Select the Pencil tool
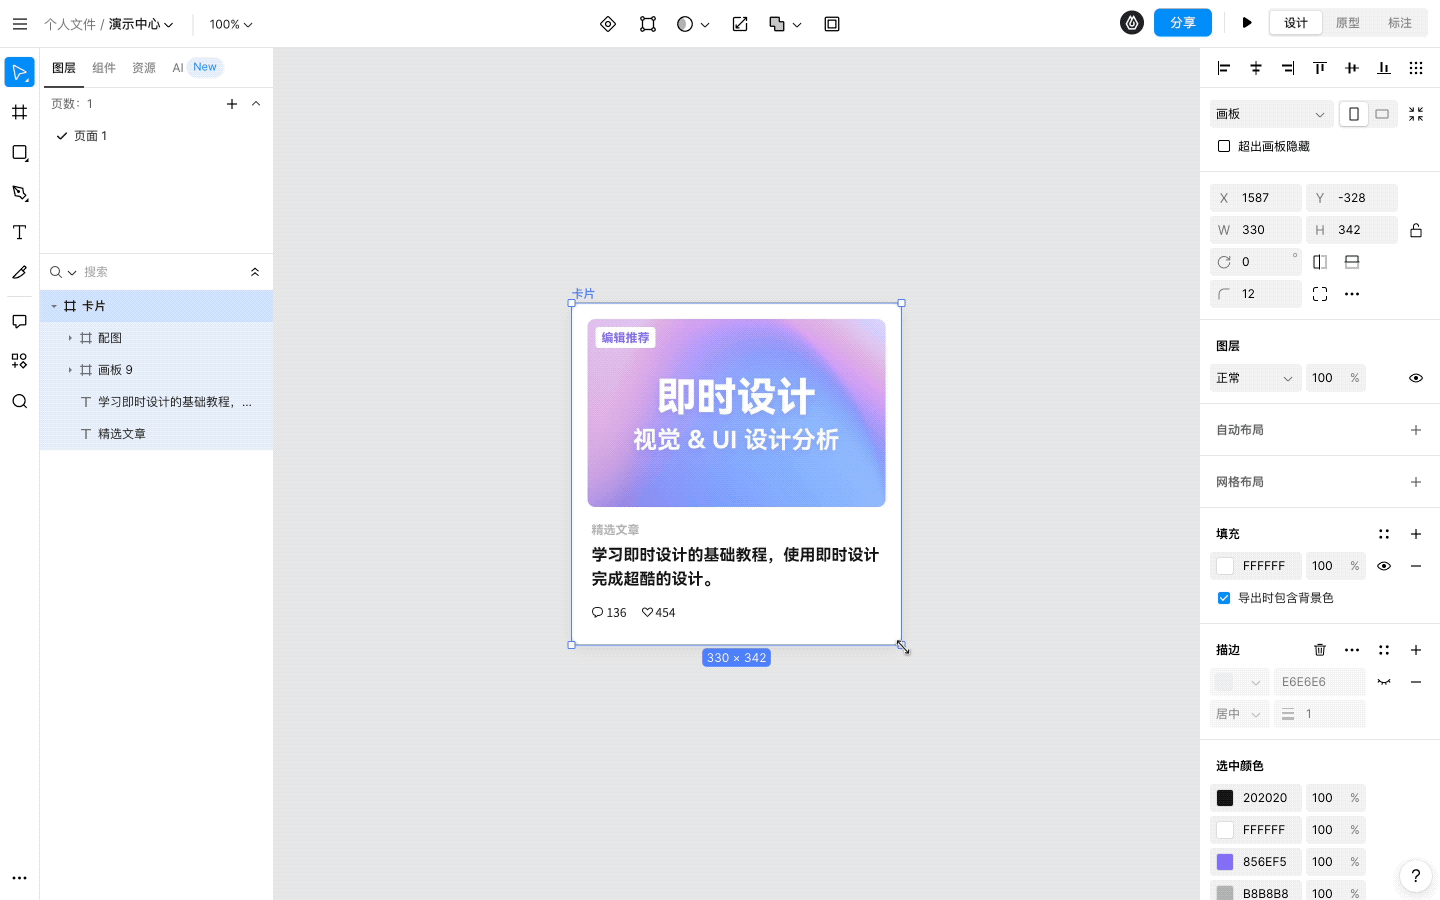Image resolution: width=1440 pixels, height=900 pixels. pyautogui.click(x=19, y=272)
